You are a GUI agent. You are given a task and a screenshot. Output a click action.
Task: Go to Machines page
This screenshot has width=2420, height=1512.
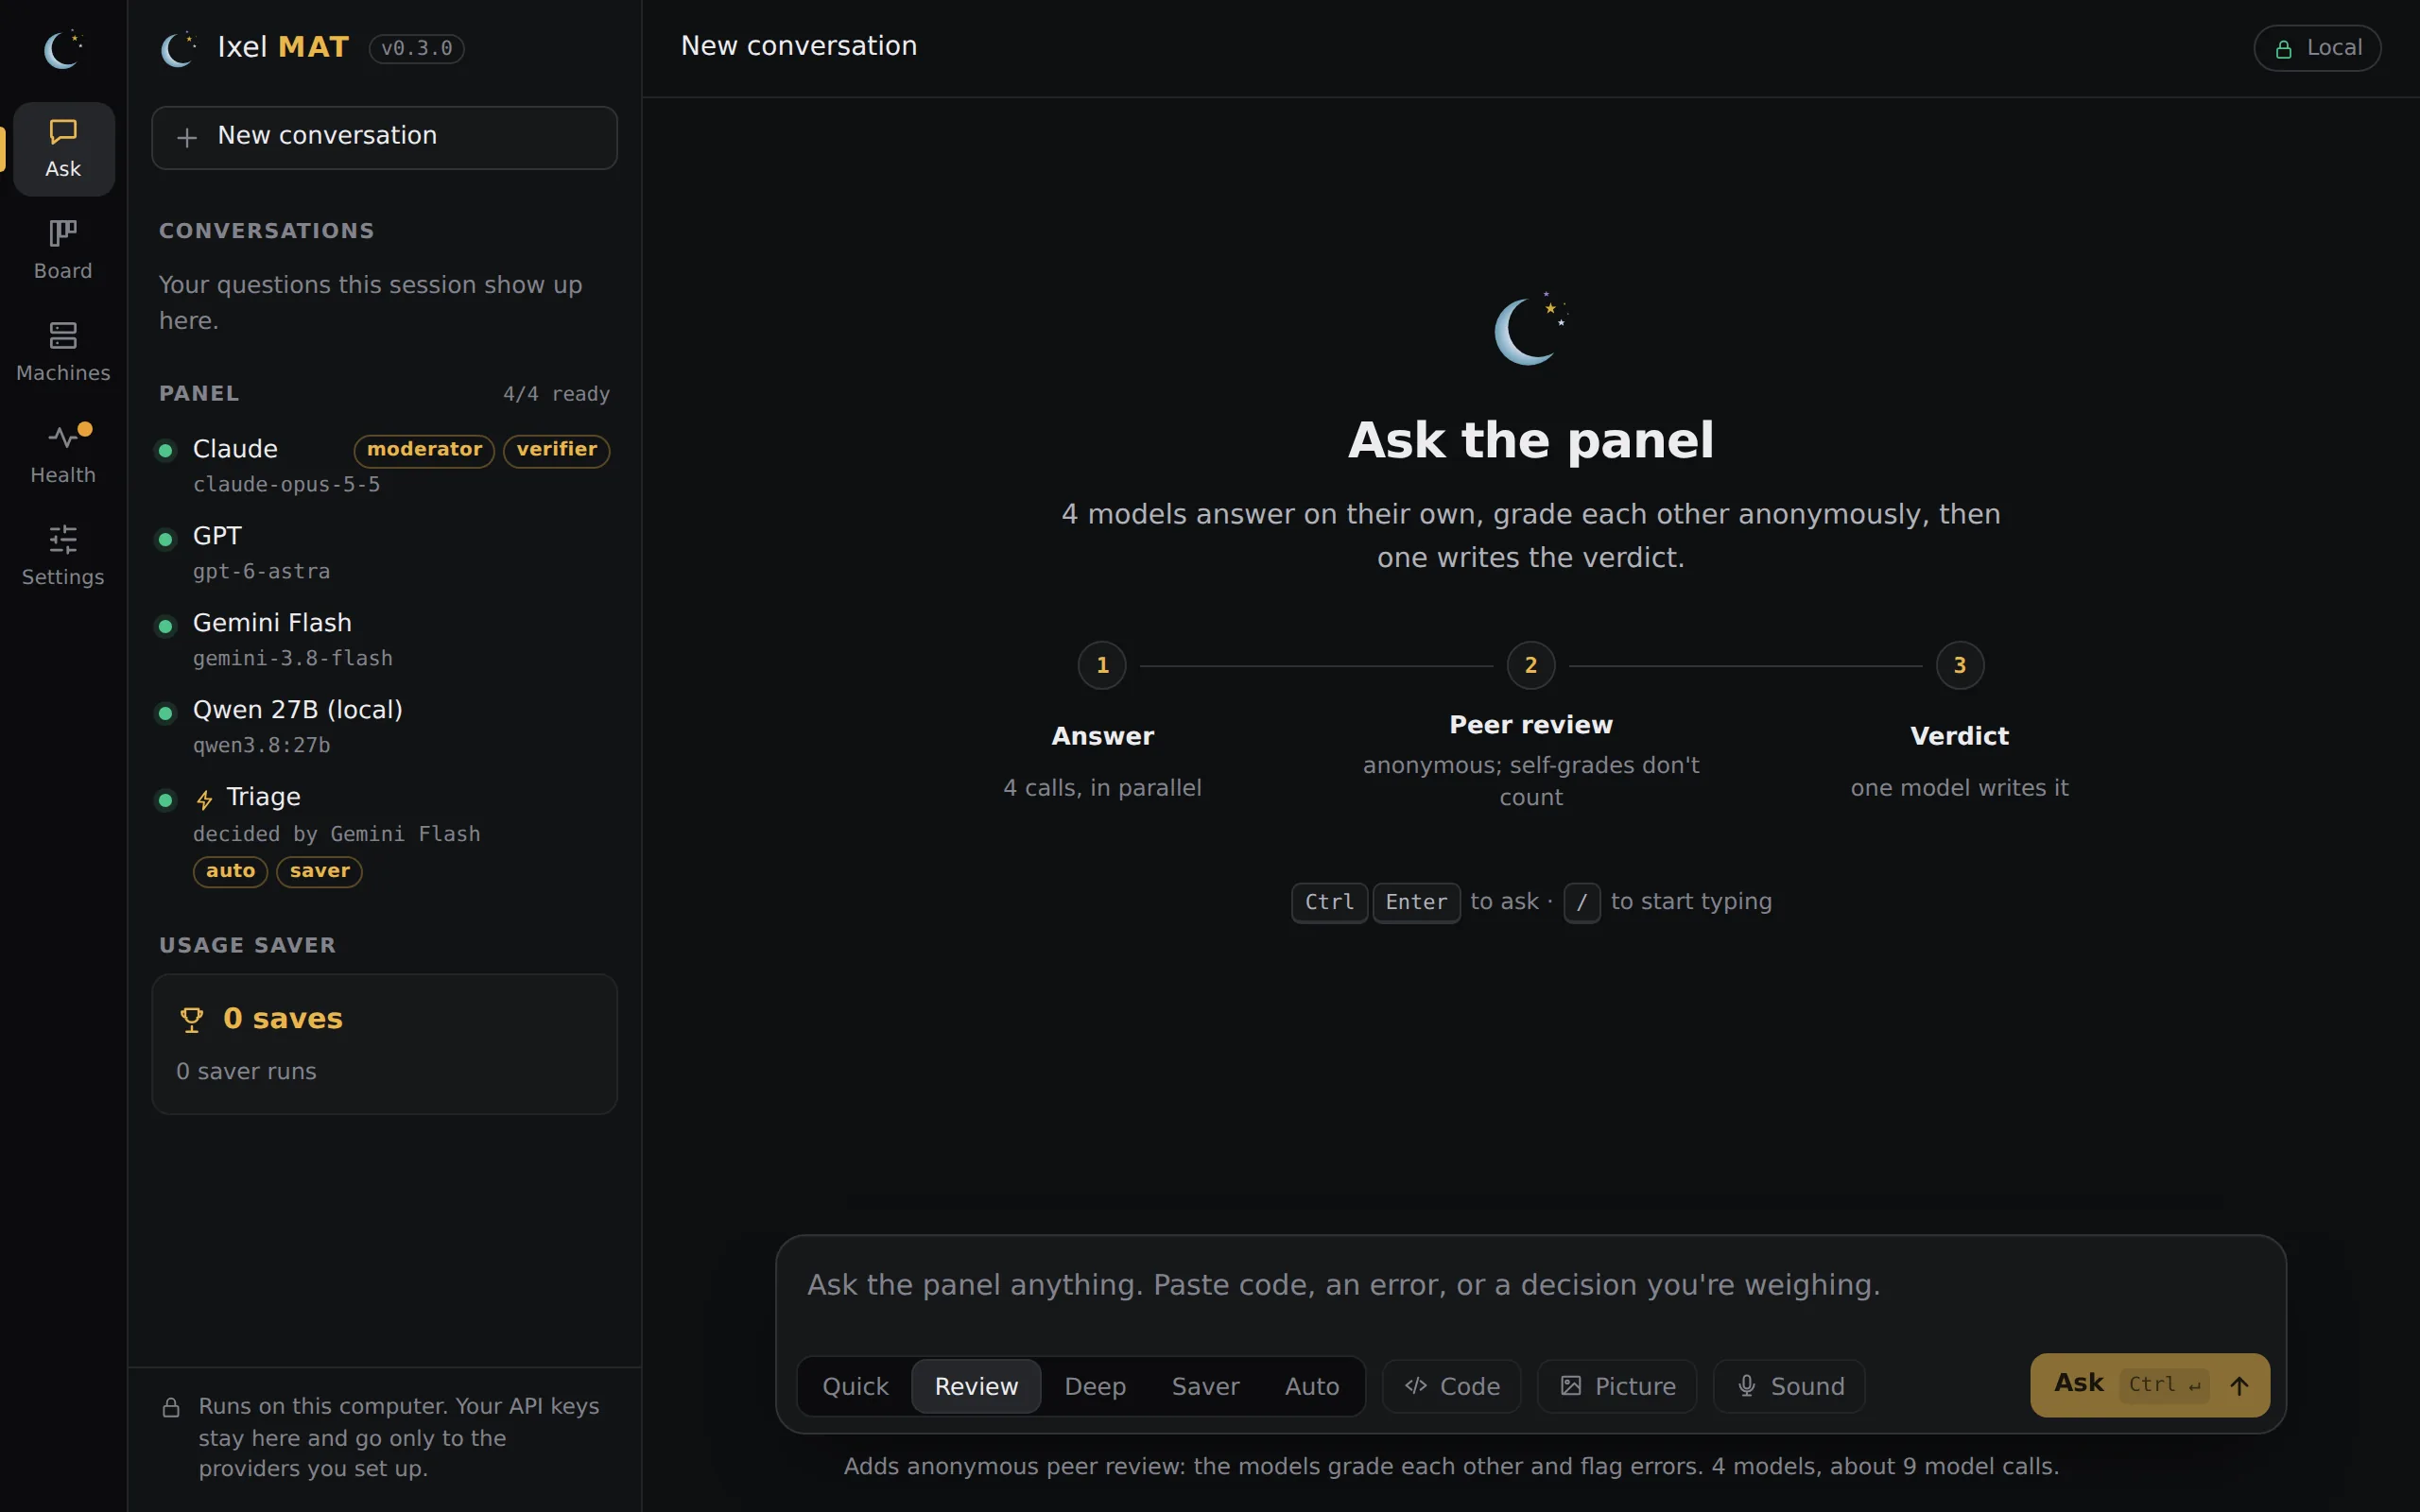pos(63,353)
